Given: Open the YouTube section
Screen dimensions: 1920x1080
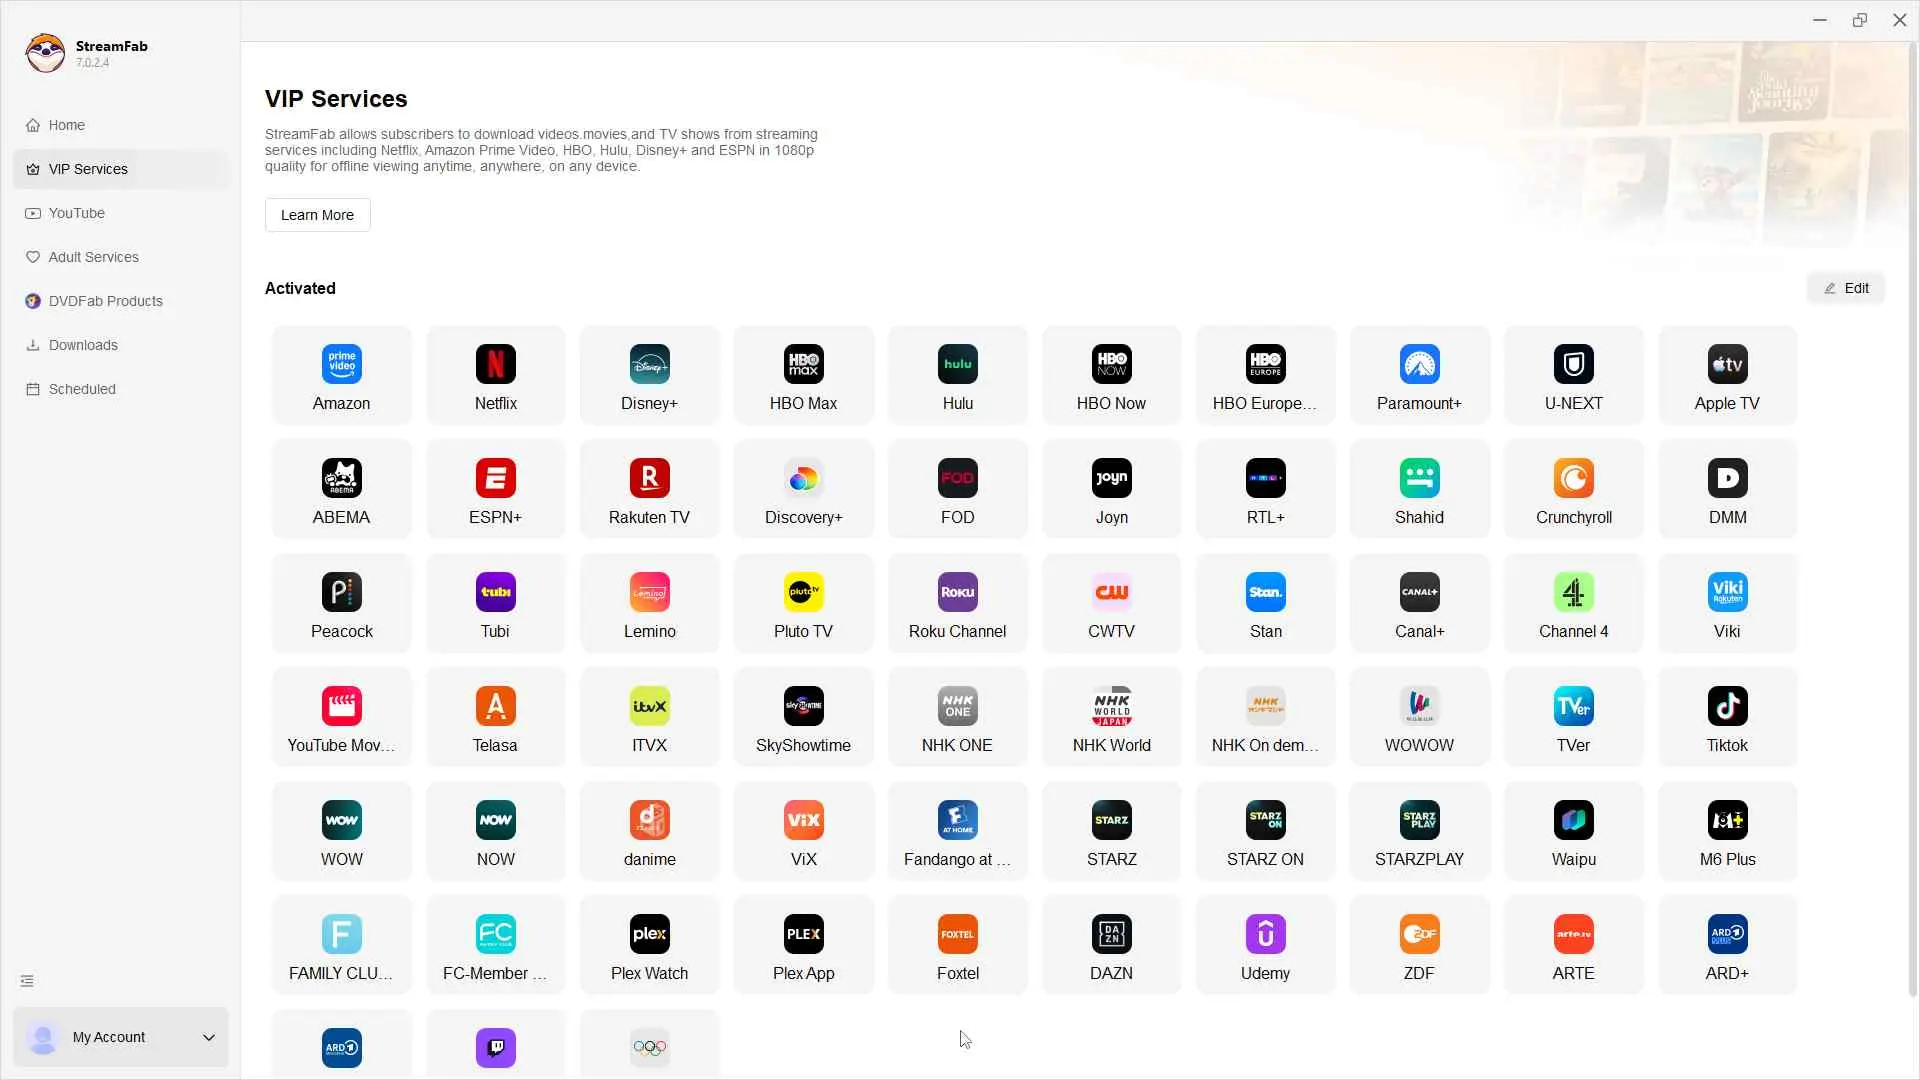Looking at the screenshot, I should [121, 213].
